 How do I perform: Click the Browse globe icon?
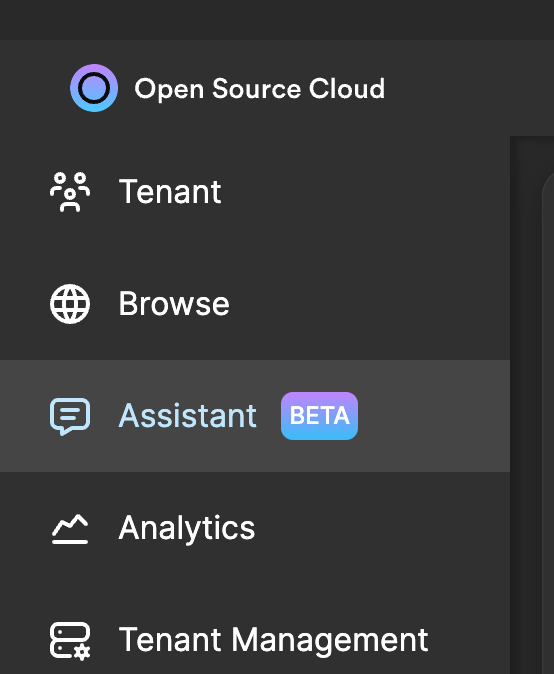click(70, 304)
